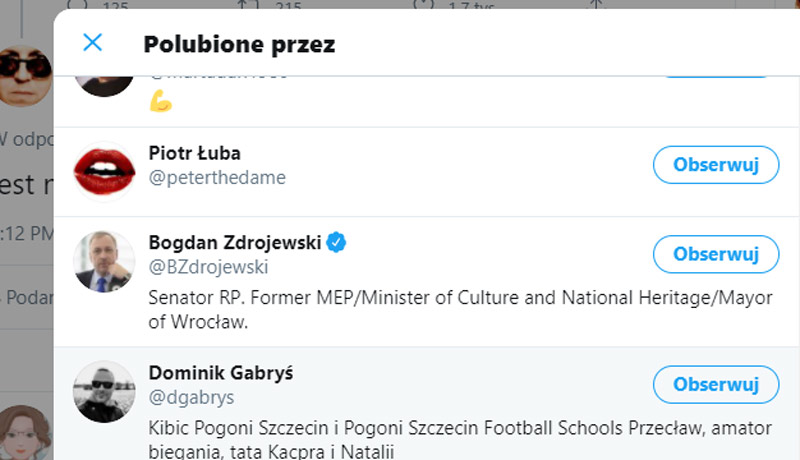The width and height of the screenshot is (800, 460).
Task: Click the sunglasses avatar behind the dialog
Action: pyautogui.click(x=24, y=77)
